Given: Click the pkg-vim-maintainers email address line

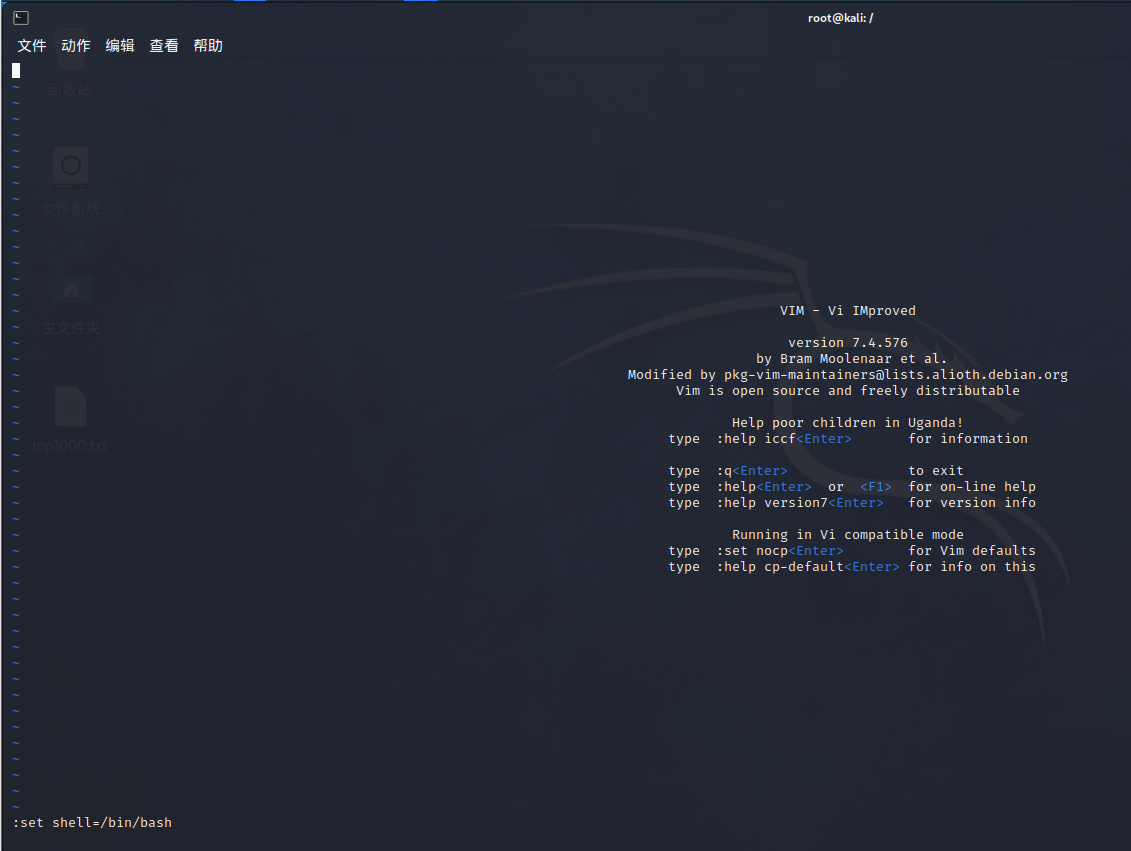Looking at the screenshot, I should click(x=848, y=374).
